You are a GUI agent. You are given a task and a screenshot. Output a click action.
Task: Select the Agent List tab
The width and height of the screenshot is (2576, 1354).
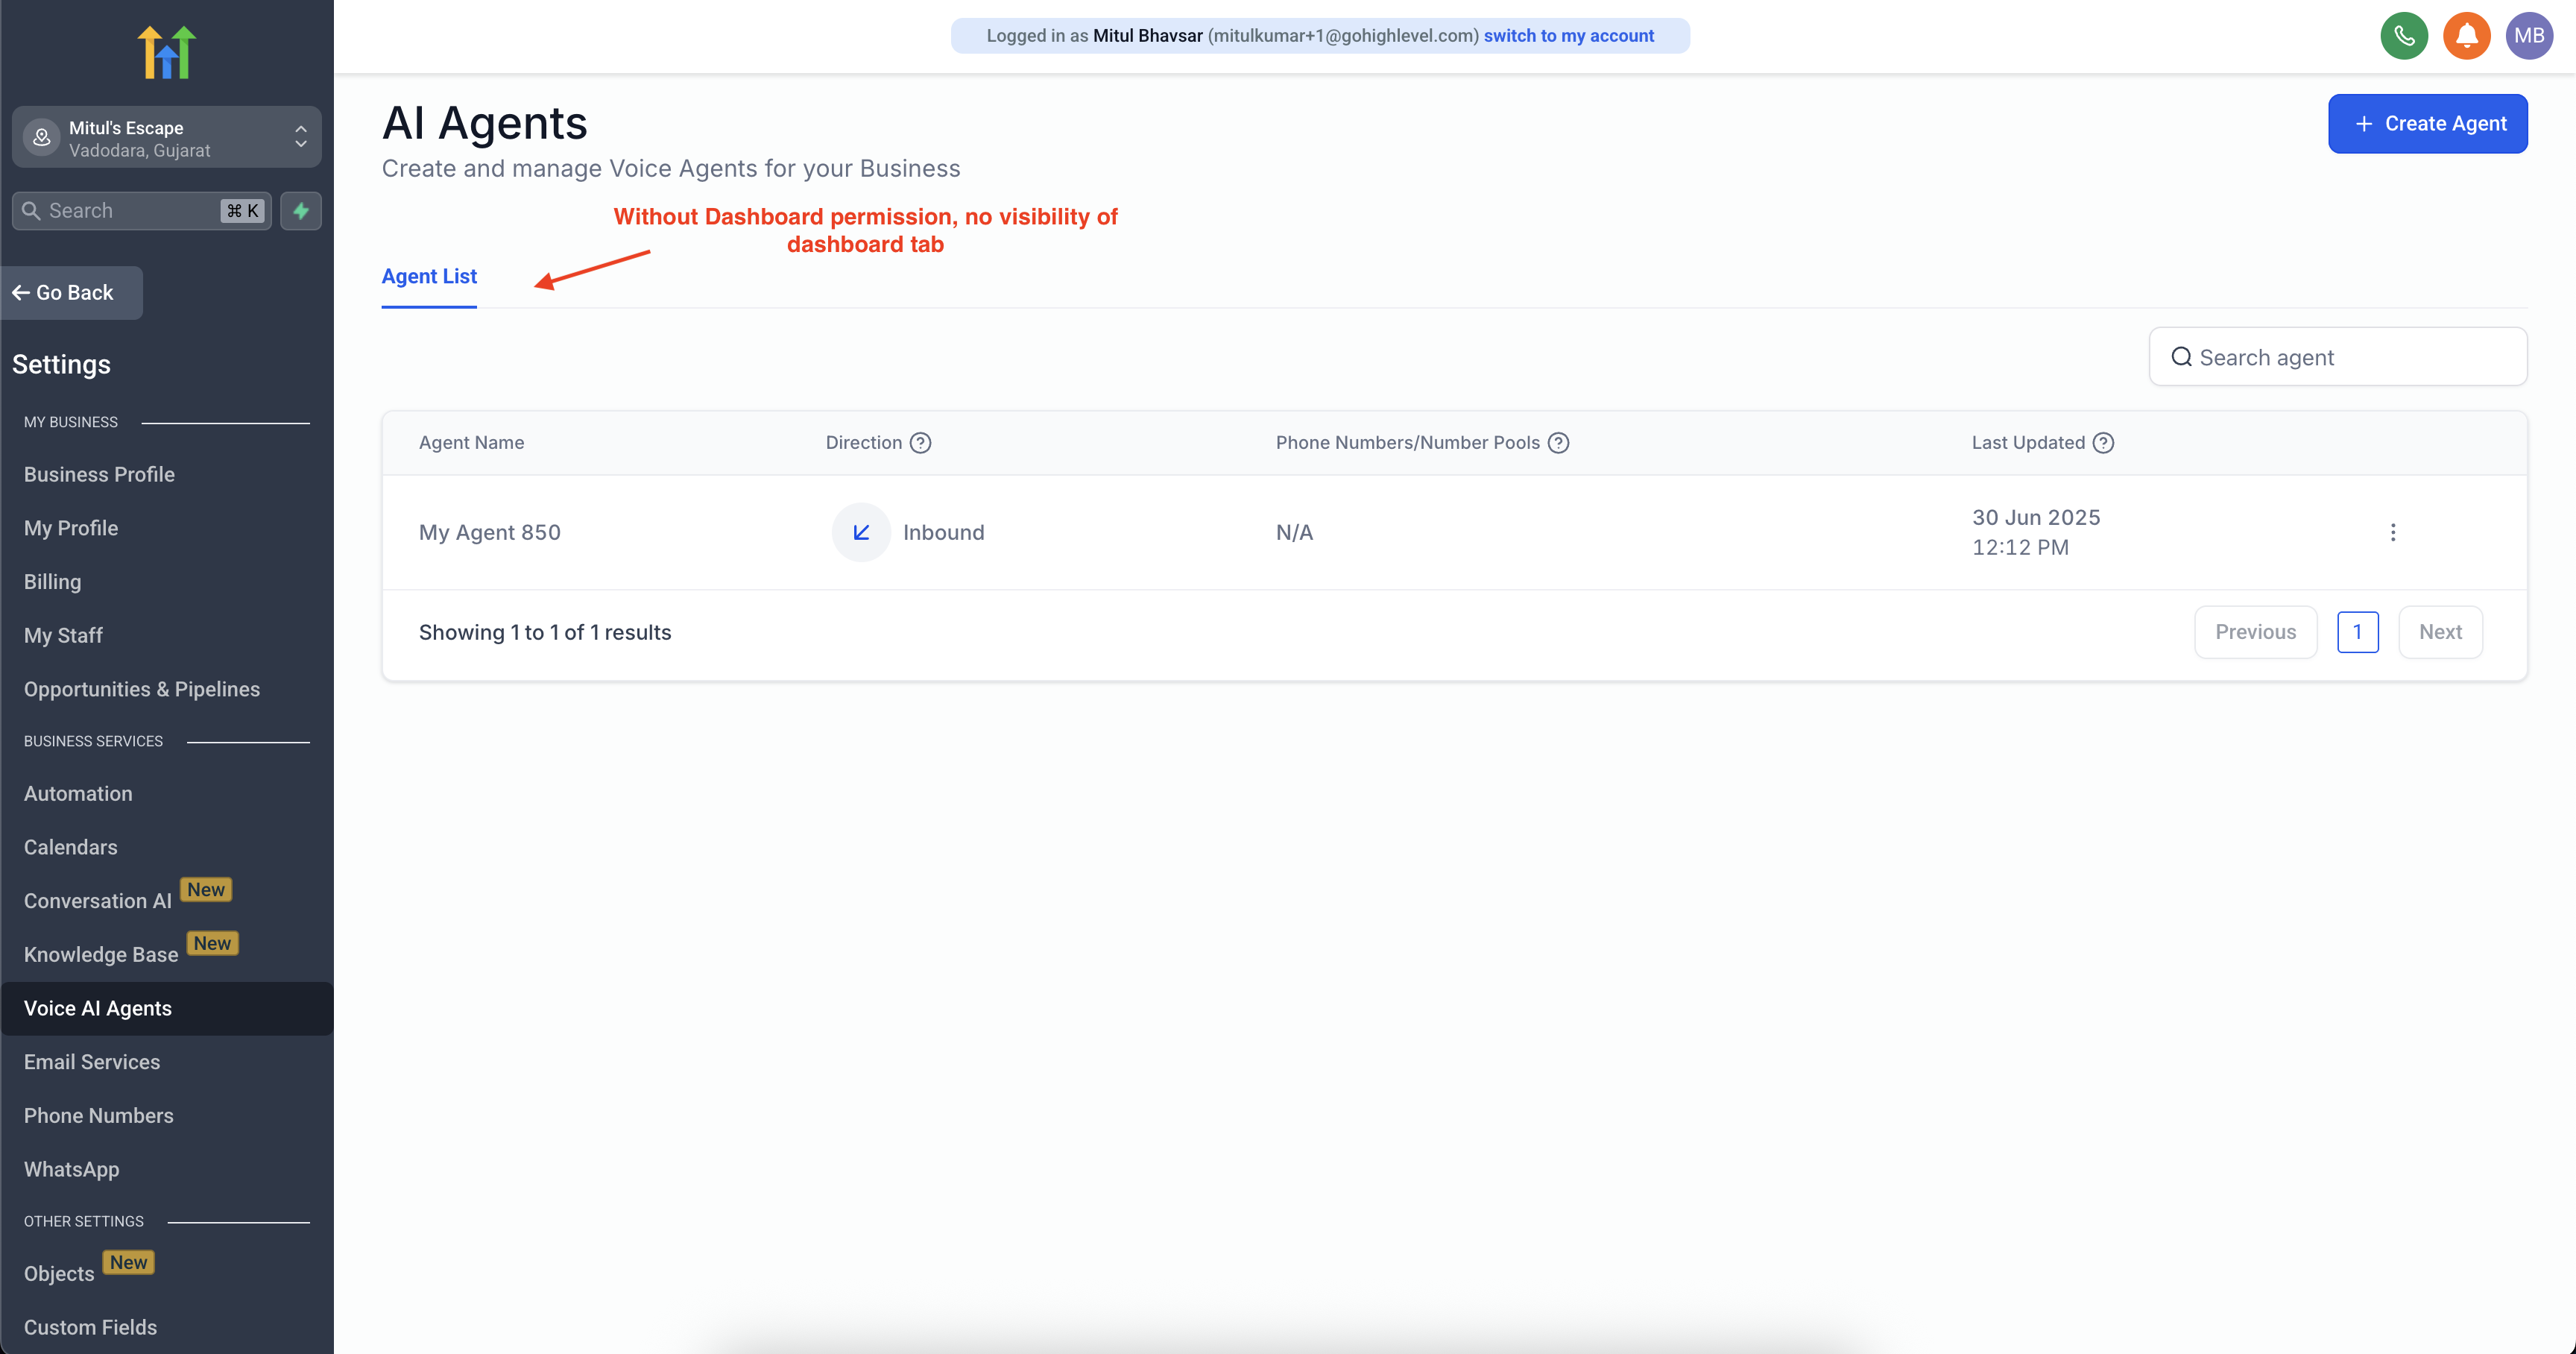pyautogui.click(x=429, y=277)
